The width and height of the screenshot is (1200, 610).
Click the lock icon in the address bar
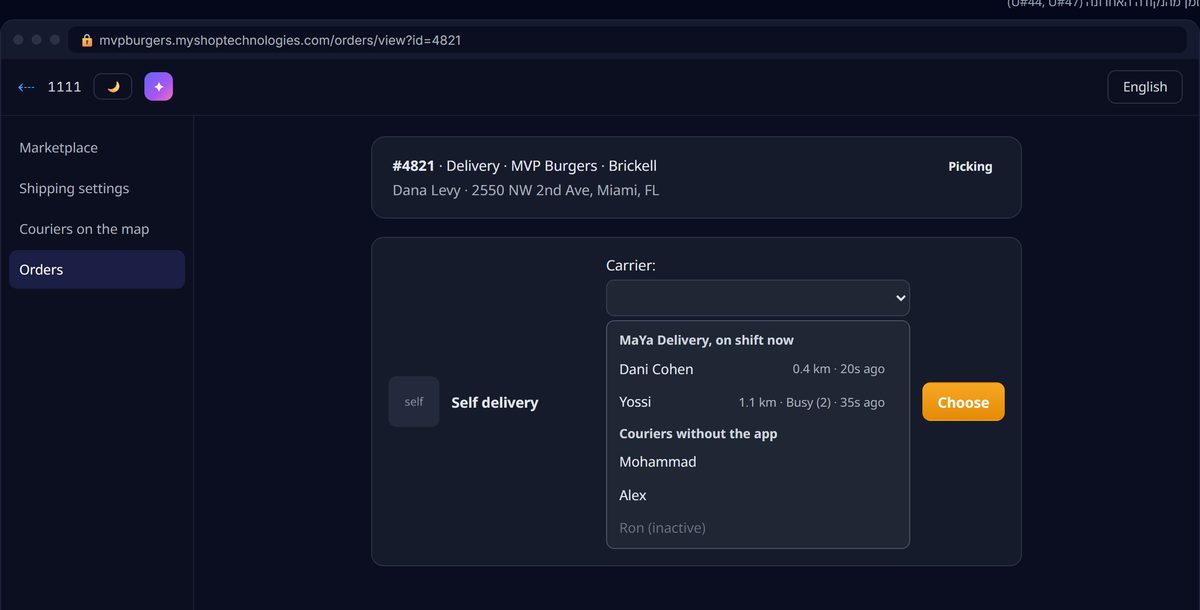coord(87,40)
